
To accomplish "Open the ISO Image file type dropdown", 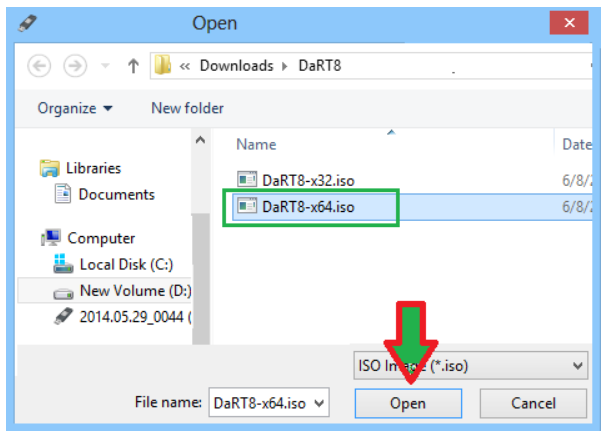I will click(471, 366).
